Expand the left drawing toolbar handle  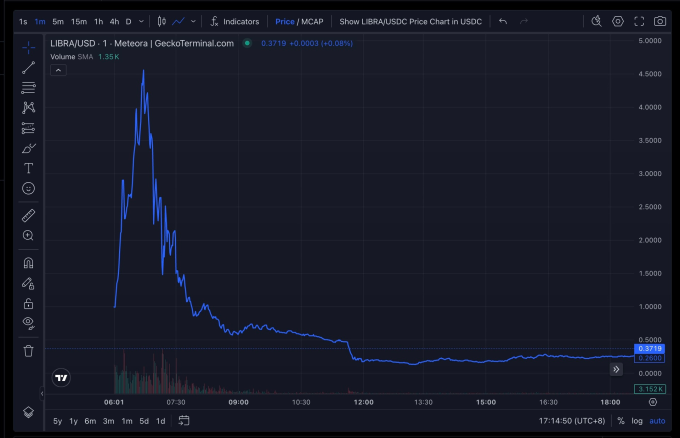[x=42, y=394]
